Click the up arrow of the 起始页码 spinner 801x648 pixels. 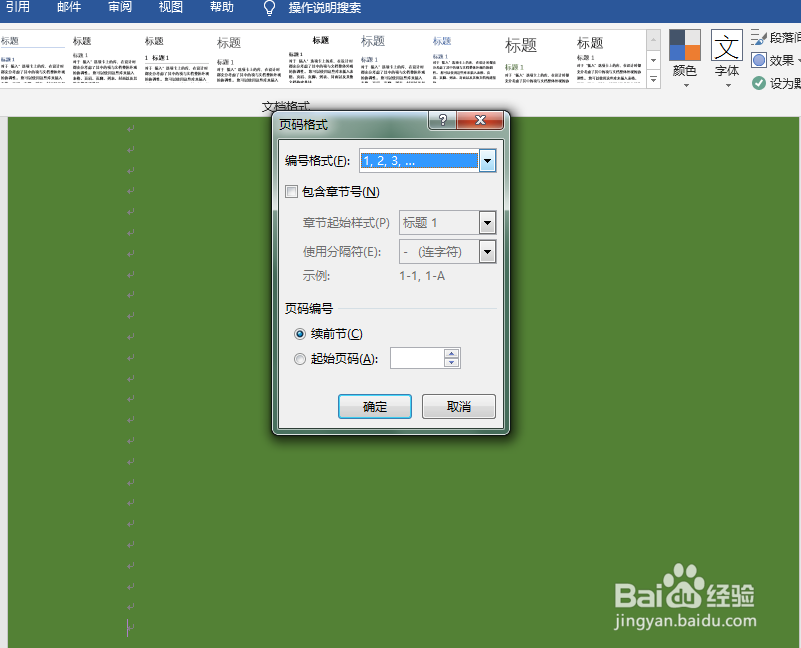point(452,353)
